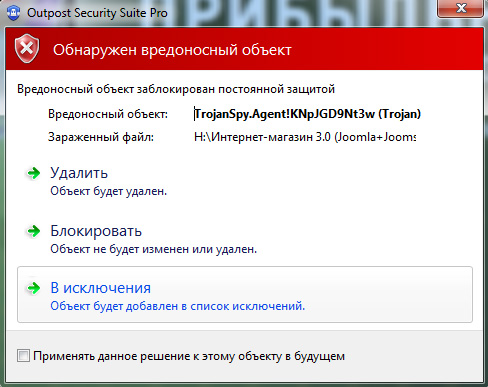Click the Outpost Security Suite Pro title text
This screenshot has height=387, width=488.
[97, 13]
